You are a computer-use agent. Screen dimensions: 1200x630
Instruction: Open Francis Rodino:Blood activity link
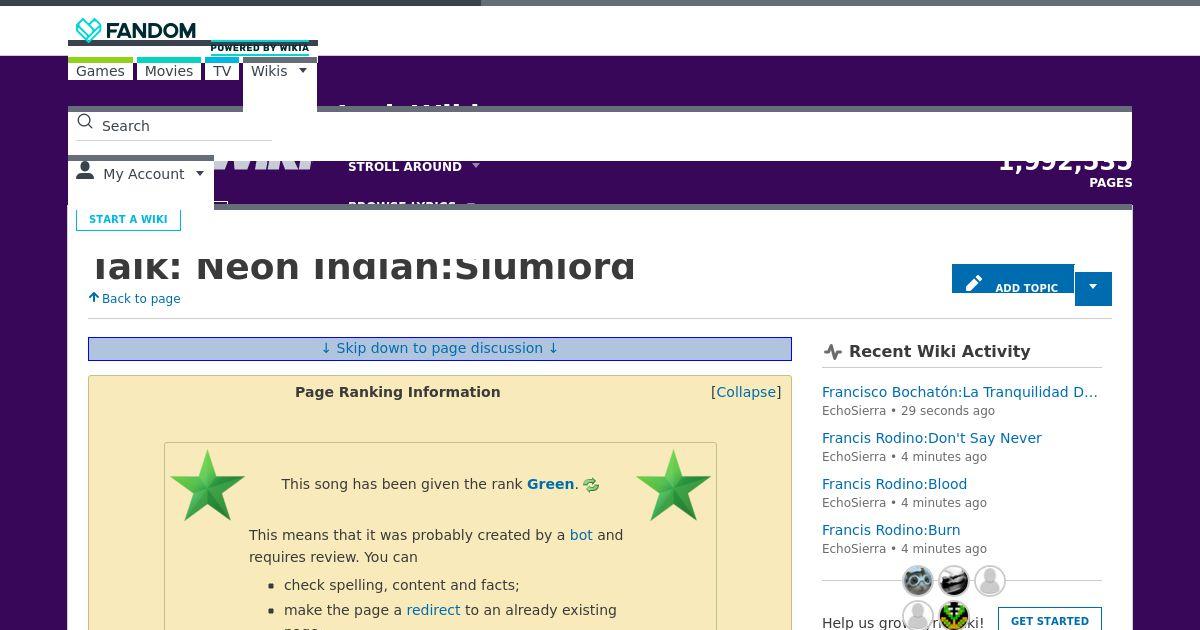[x=894, y=484]
